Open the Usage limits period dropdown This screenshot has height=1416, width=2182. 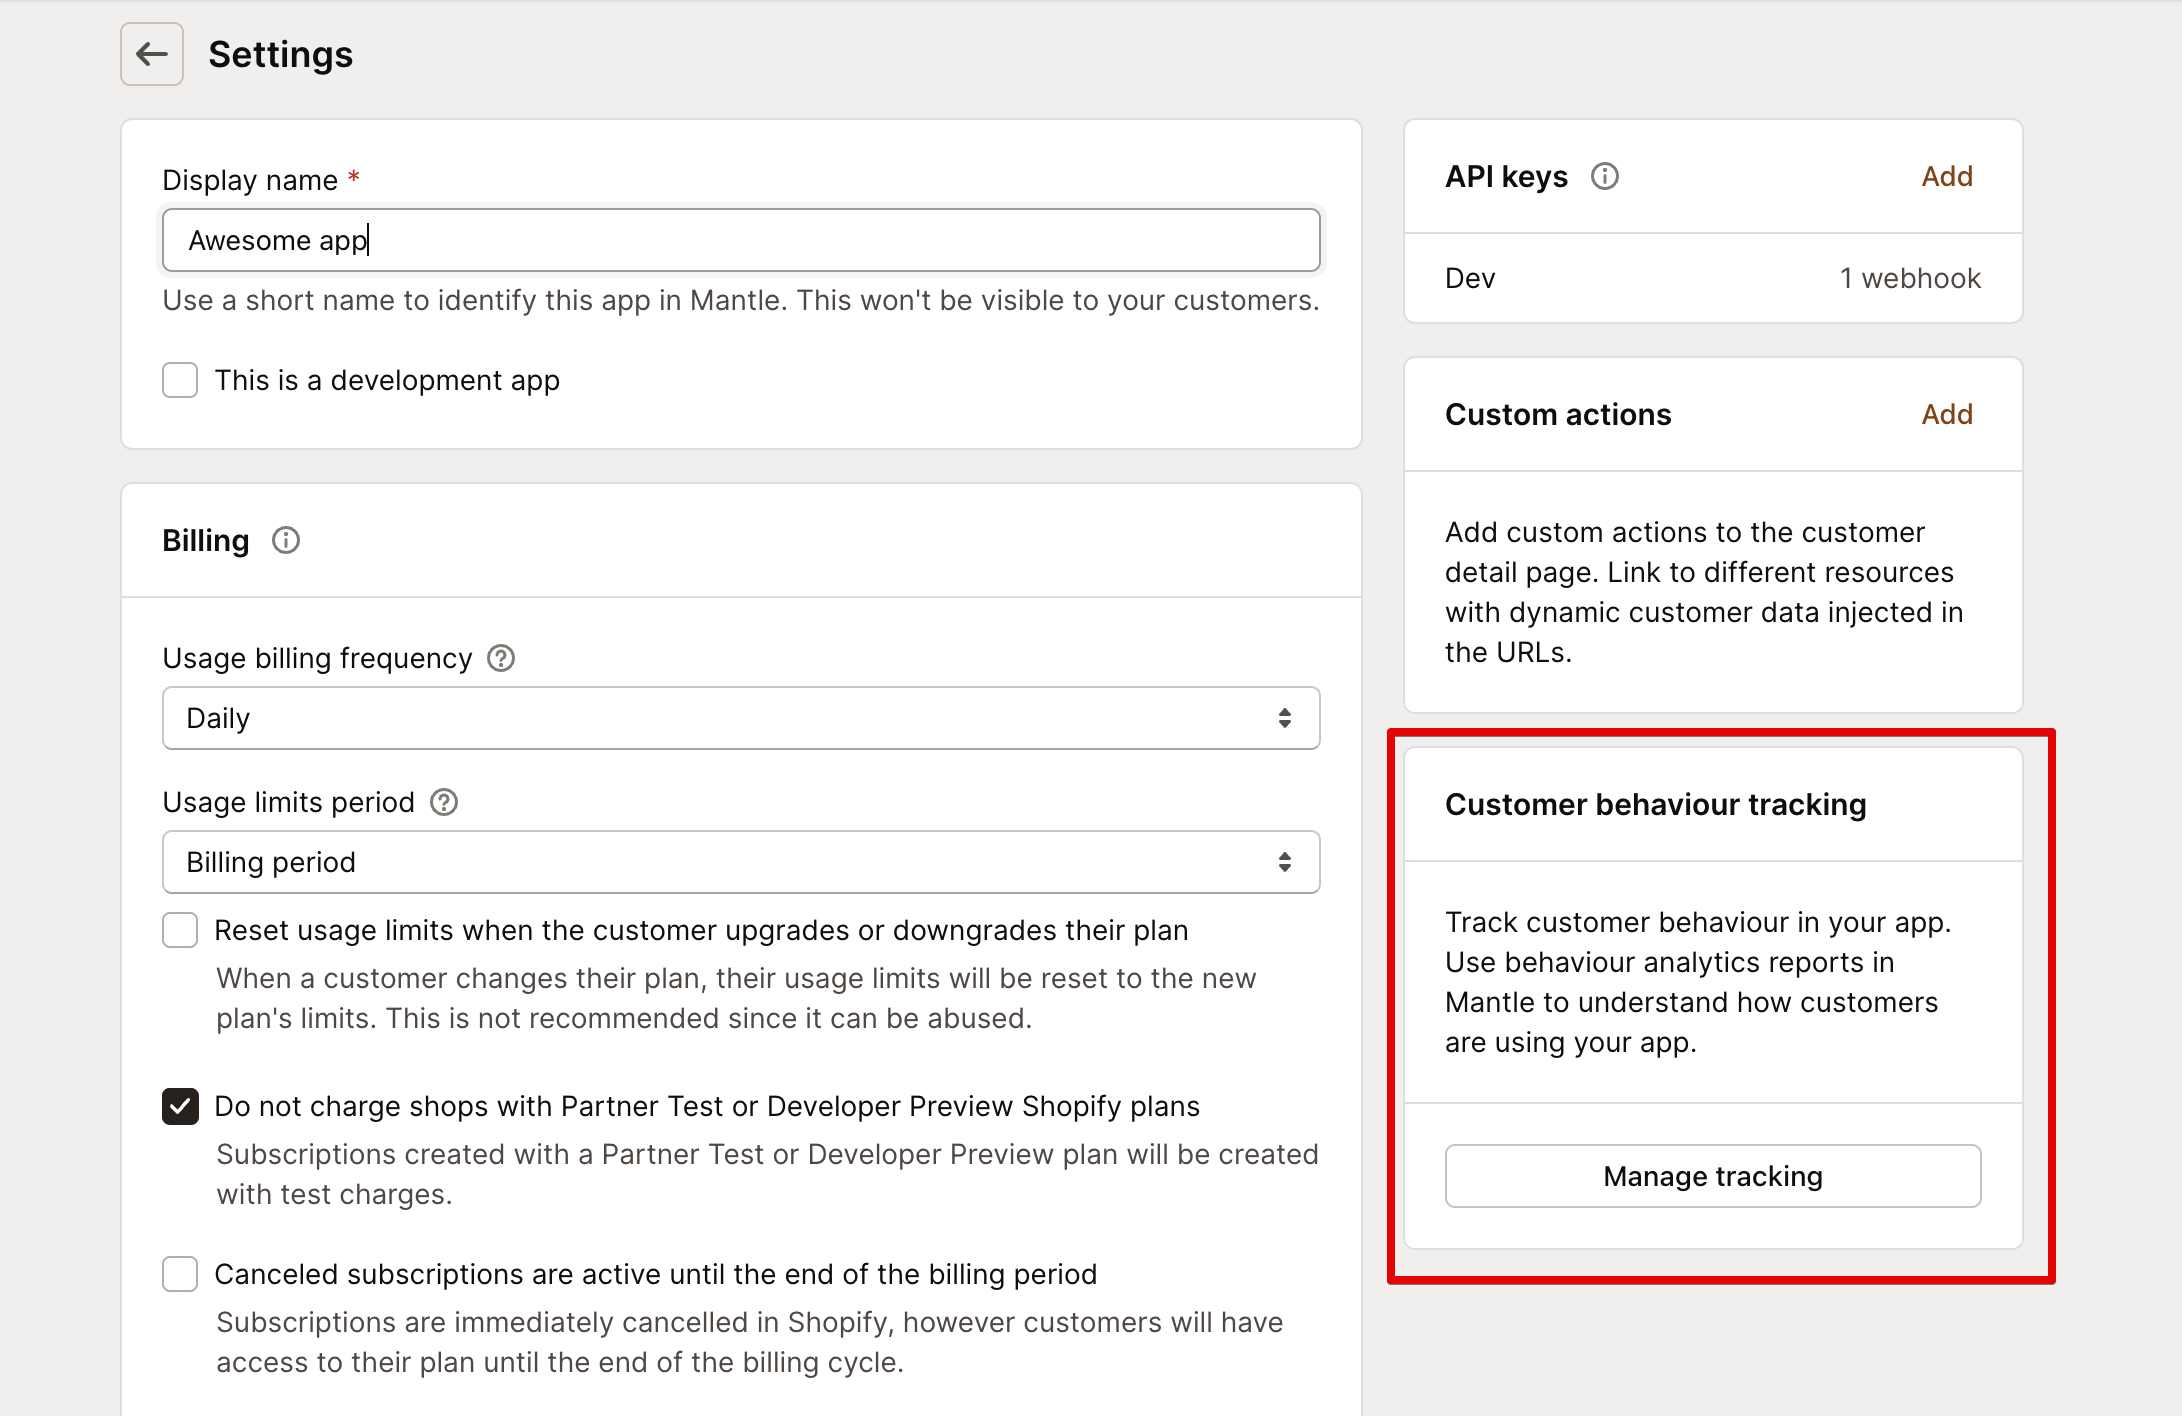click(x=740, y=861)
